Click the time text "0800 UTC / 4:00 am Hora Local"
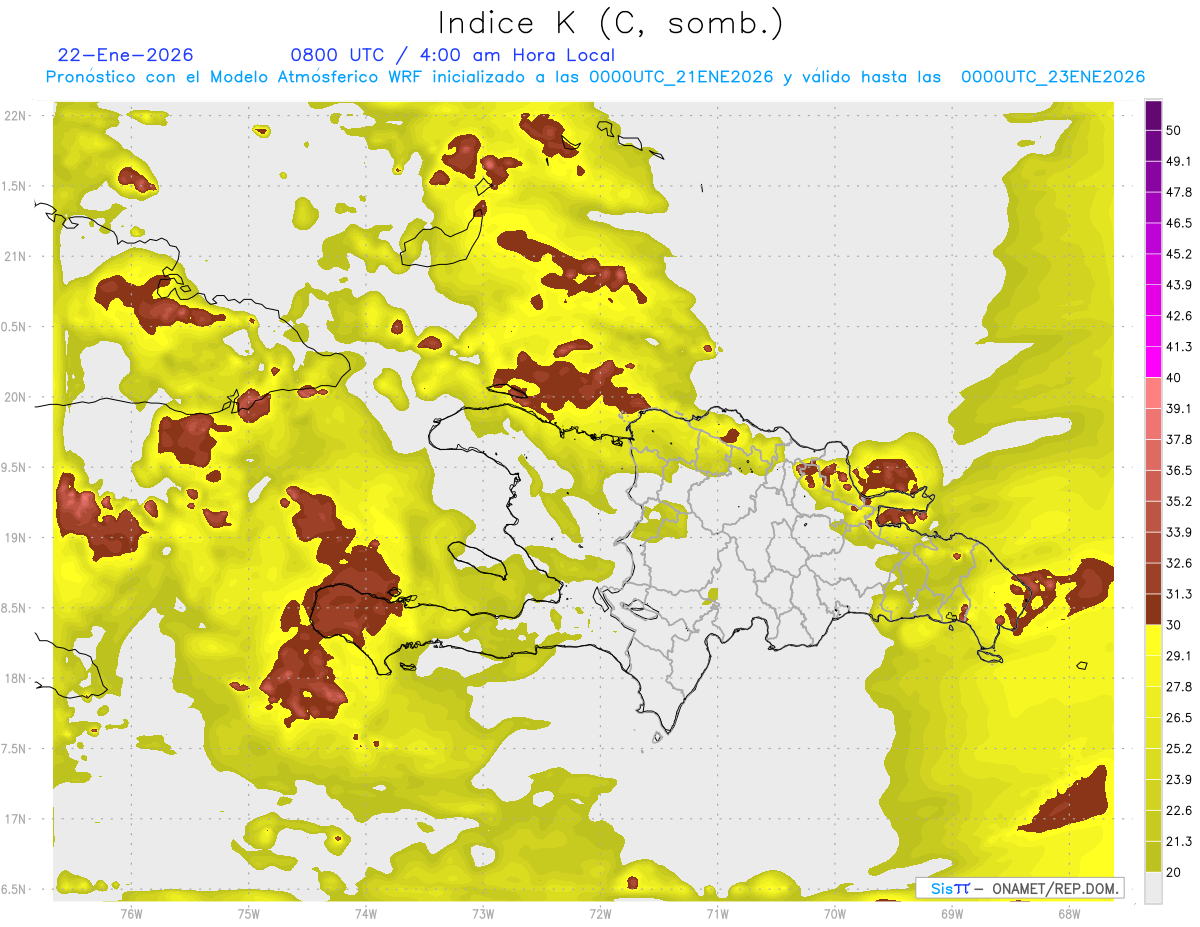 click(x=452, y=55)
